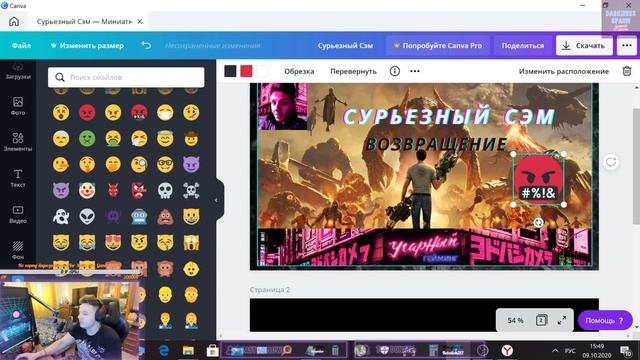Viewport: 640px width, 360px height.
Task: Click the РУС language indicator
Action: coord(570,351)
